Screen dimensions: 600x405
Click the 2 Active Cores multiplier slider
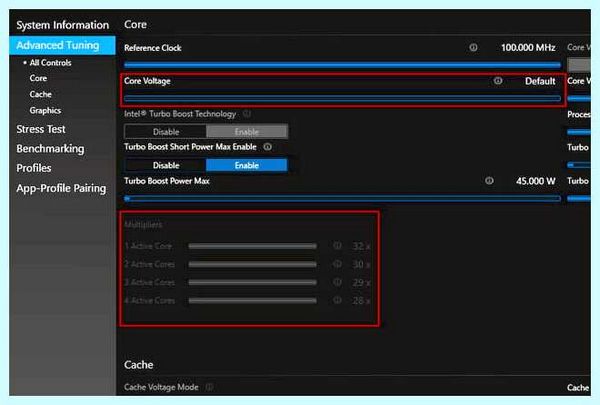(x=253, y=264)
